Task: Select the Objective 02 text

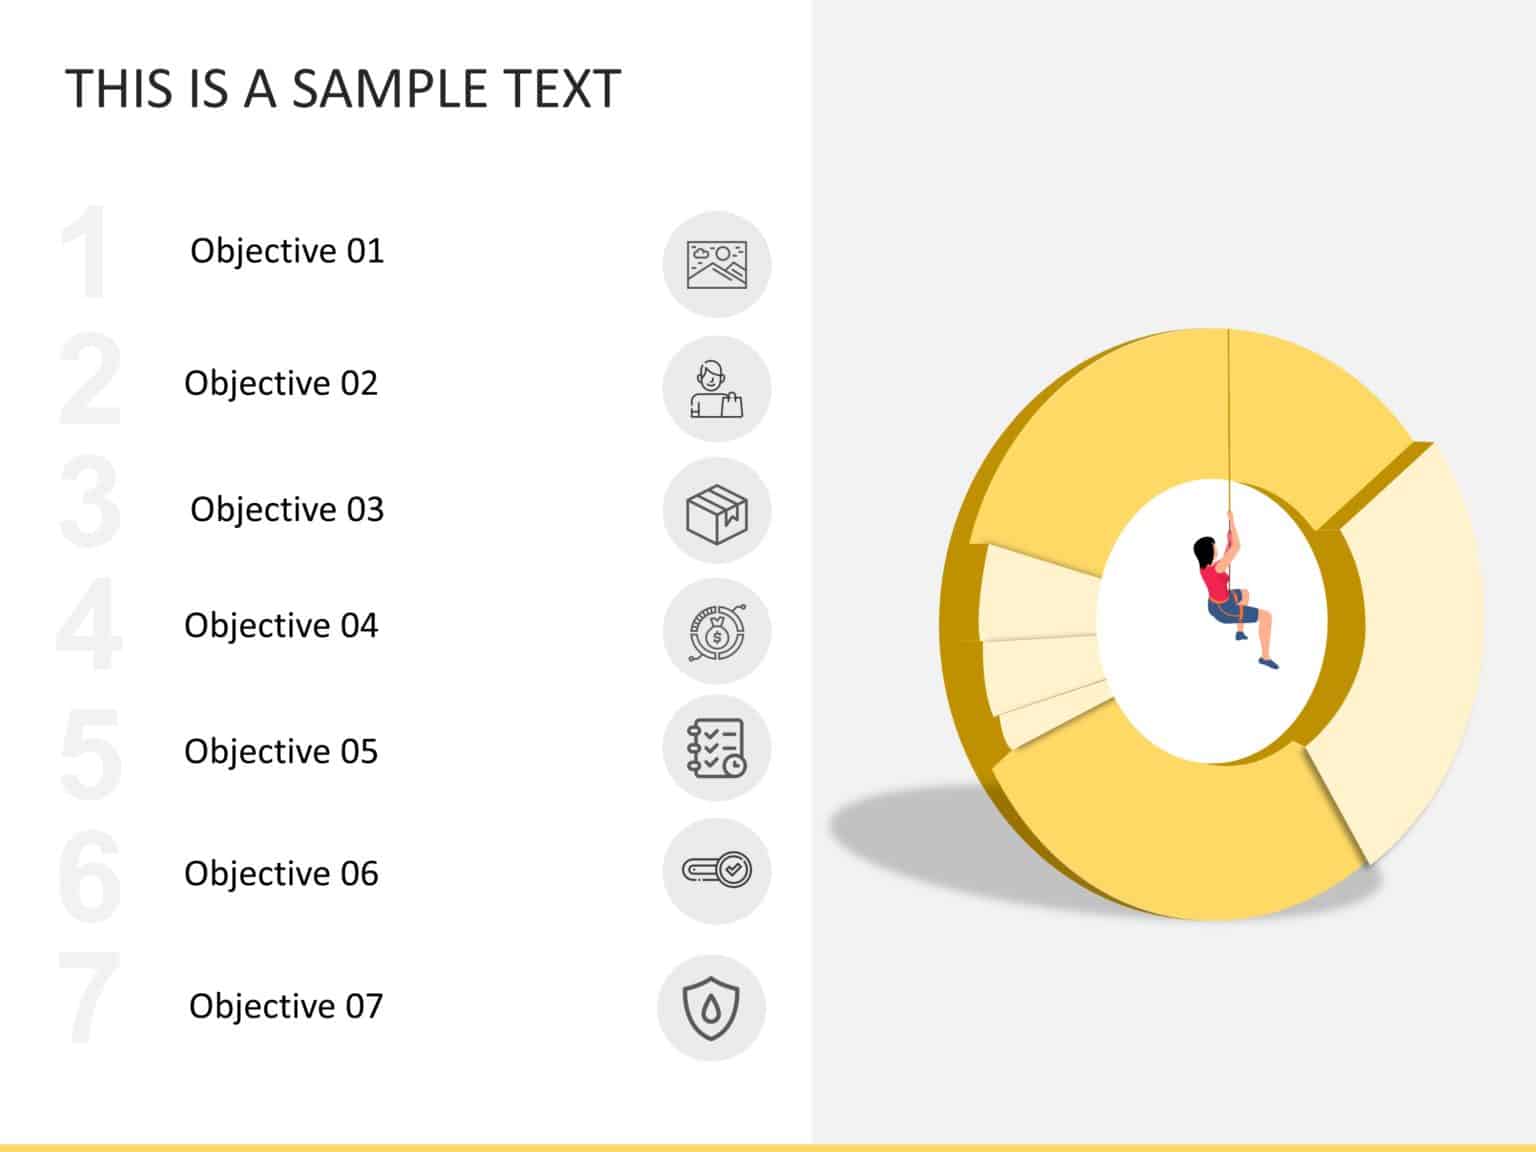Action: tap(281, 383)
